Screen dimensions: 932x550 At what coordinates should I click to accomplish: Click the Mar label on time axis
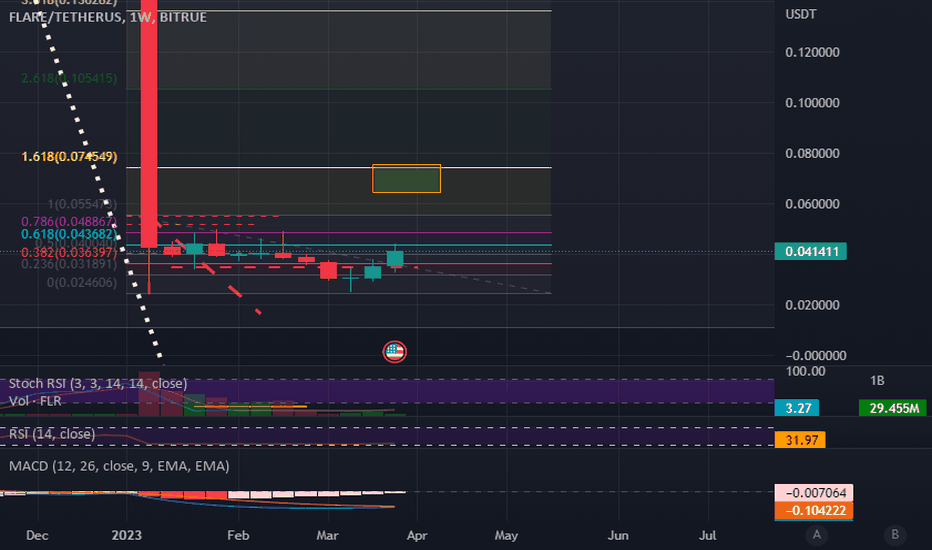click(x=328, y=535)
